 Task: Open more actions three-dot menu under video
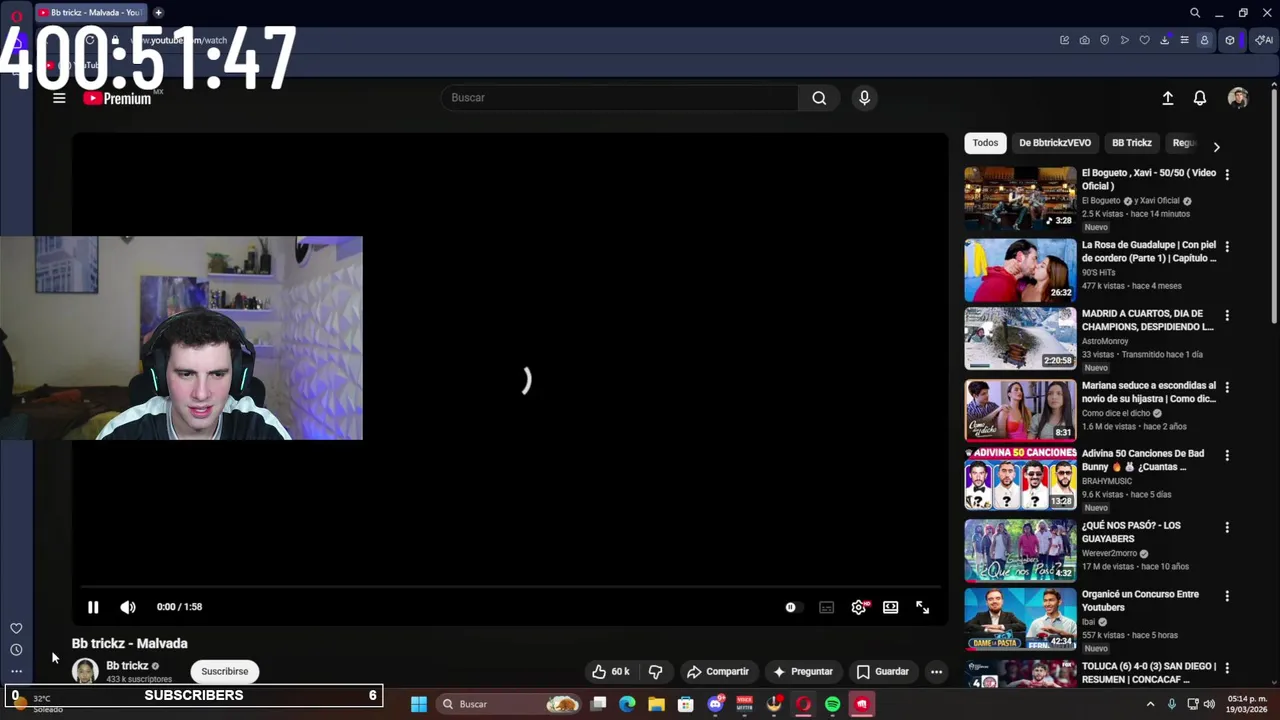[936, 672]
